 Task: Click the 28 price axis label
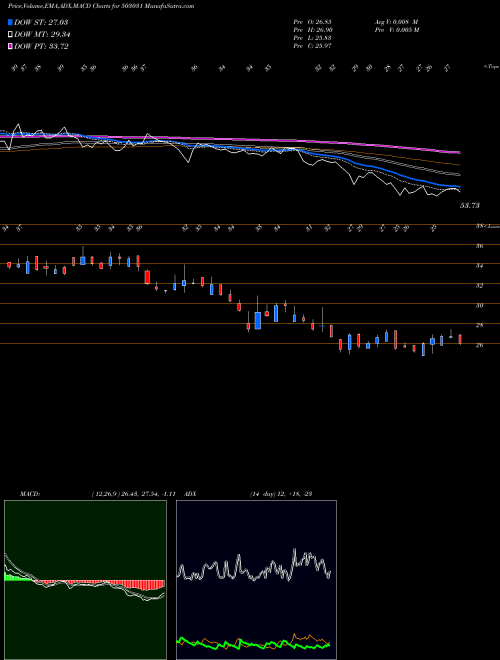(479, 325)
